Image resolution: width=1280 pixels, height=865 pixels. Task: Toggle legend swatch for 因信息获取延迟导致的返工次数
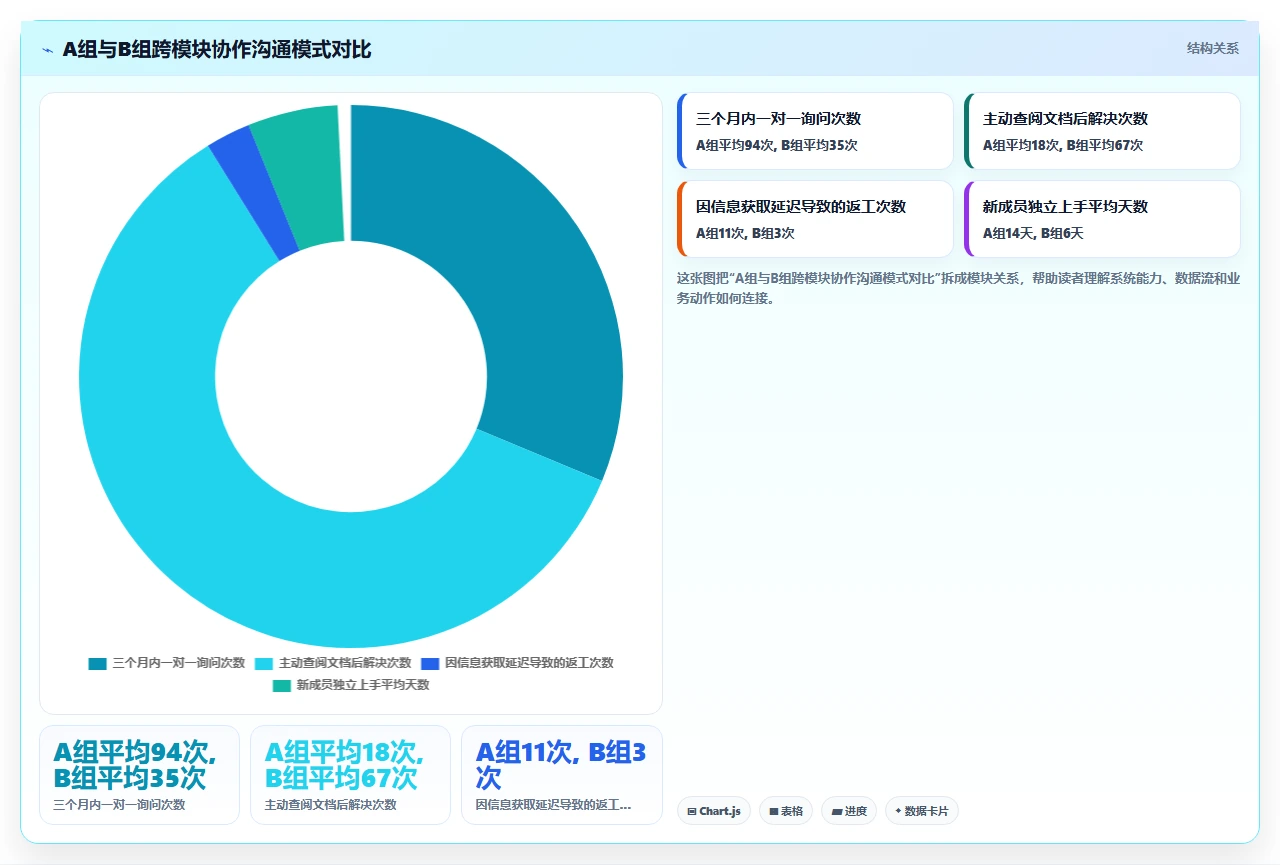(x=430, y=663)
